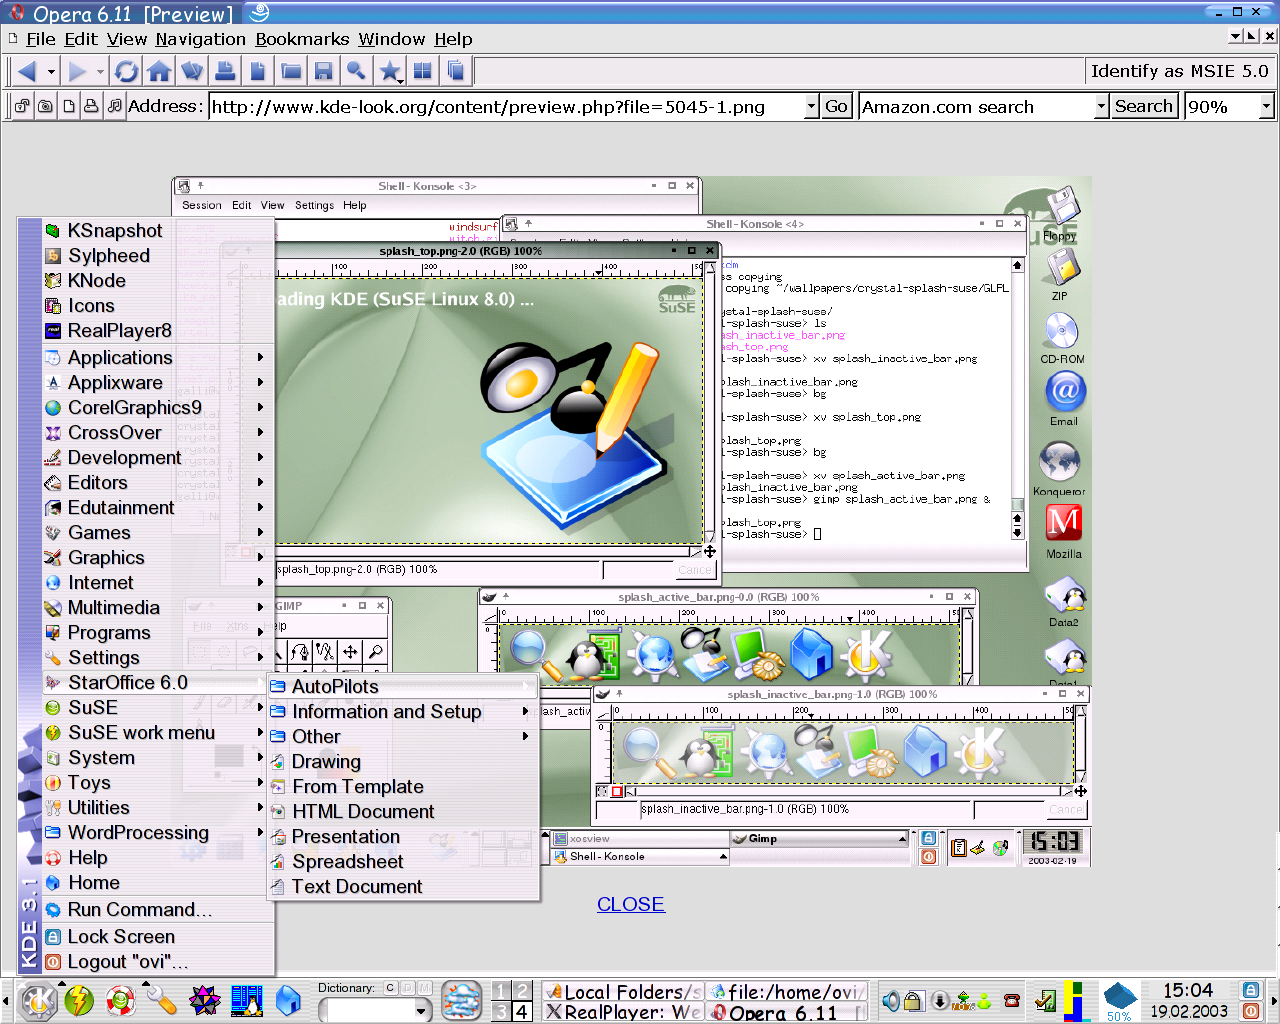Open the 90% zoom level dropdown
This screenshot has height=1024, width=1280.
(1266, 107)
